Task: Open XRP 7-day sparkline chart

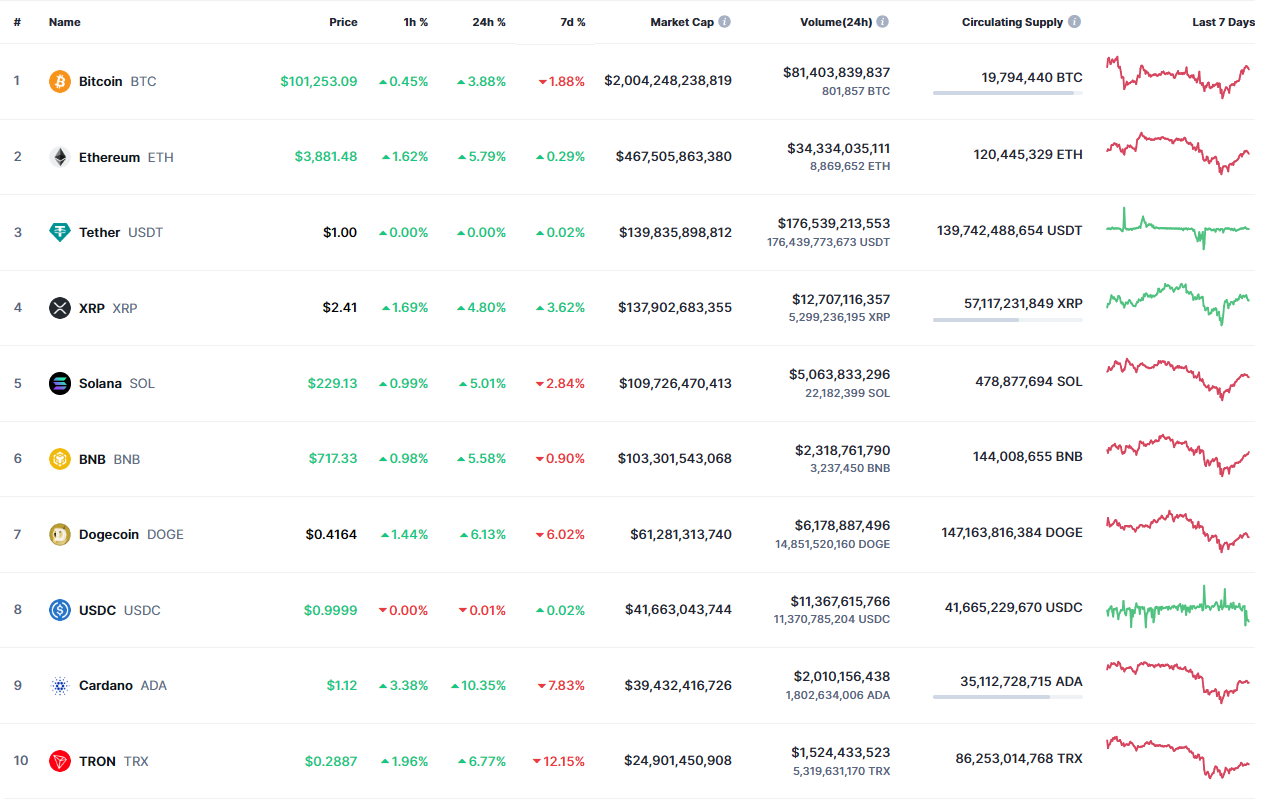Action: (x=1178, y=303)
